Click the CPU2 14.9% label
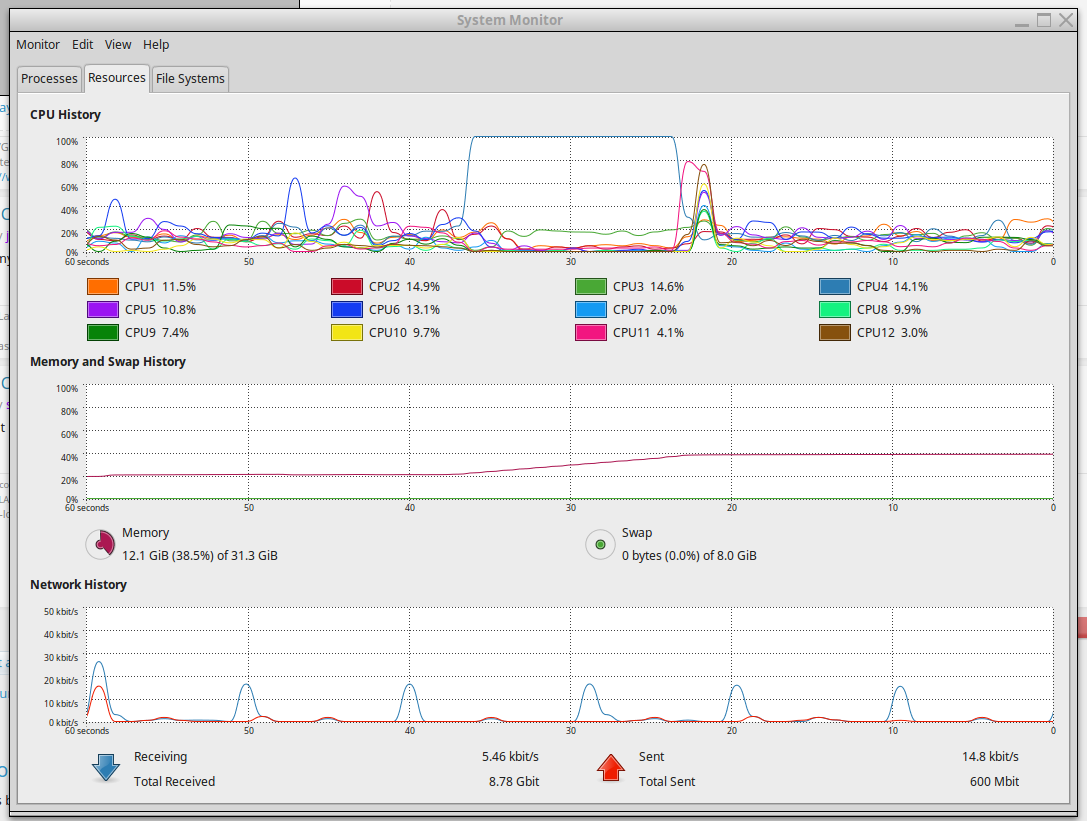The width and height of the screenshot is (1087, 821). [x=404, y=286]
